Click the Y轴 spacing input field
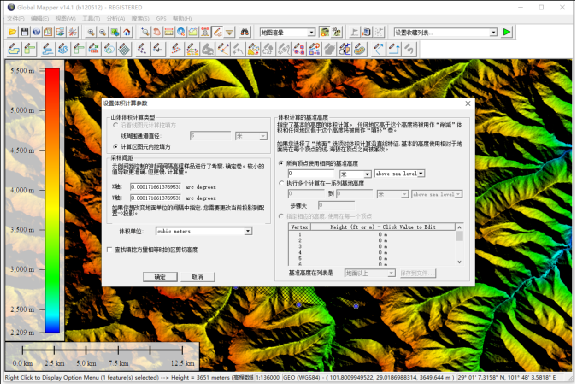 155,198
